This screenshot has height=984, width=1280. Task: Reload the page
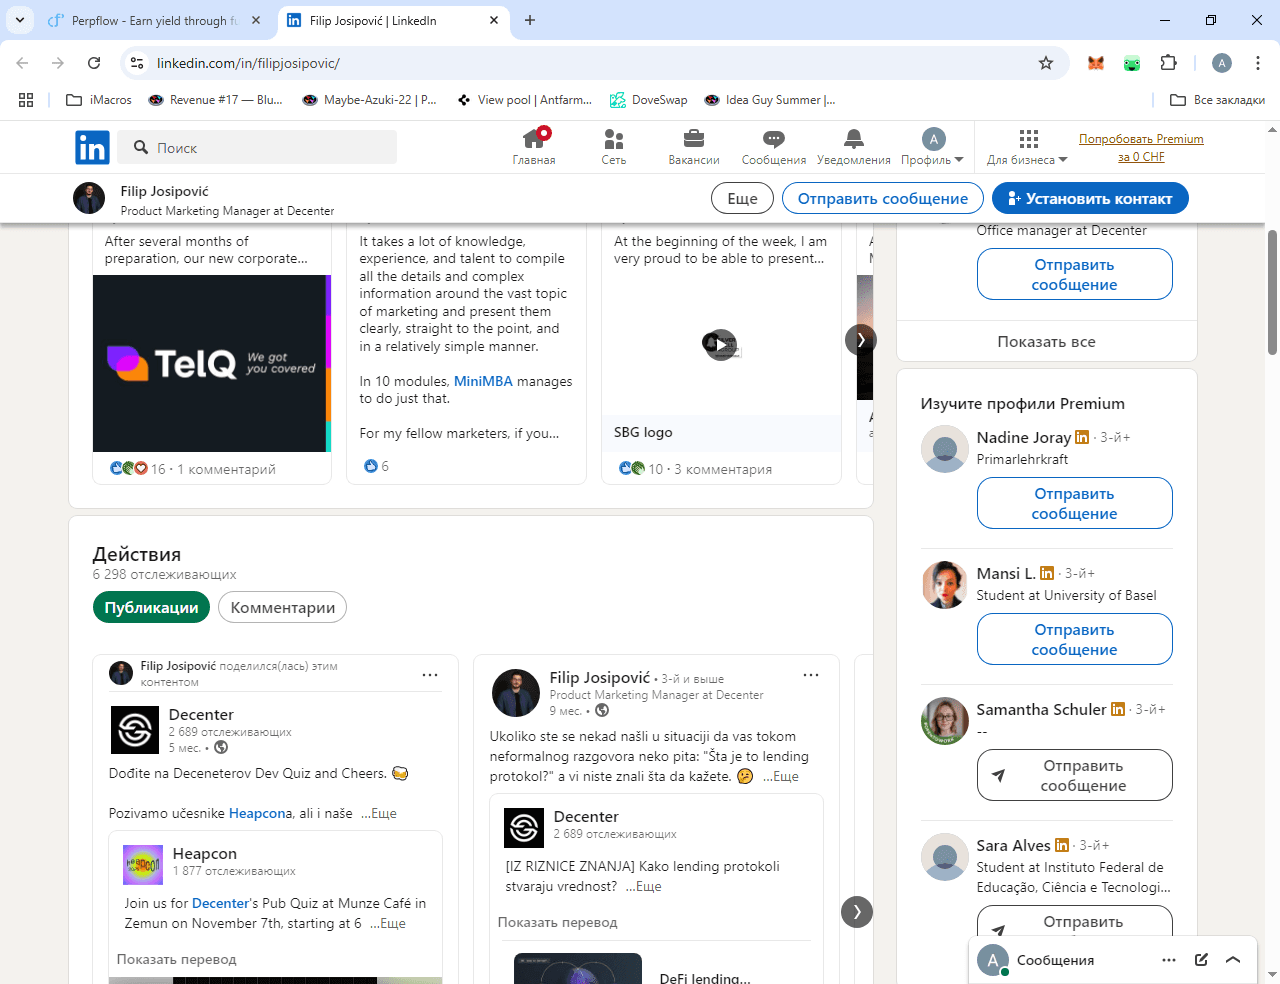[94, 63]
